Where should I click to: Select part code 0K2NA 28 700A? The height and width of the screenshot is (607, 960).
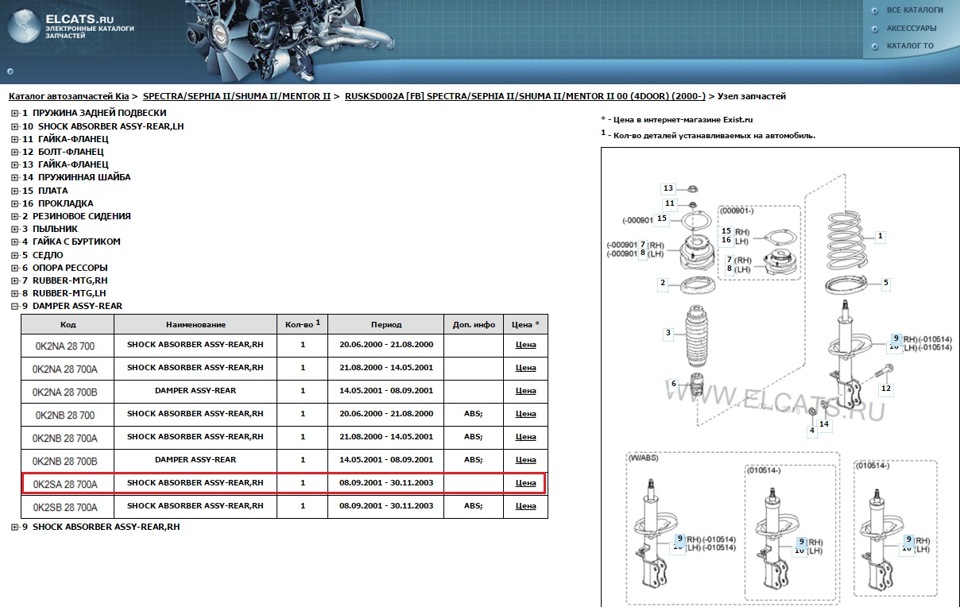pos(65,369)
